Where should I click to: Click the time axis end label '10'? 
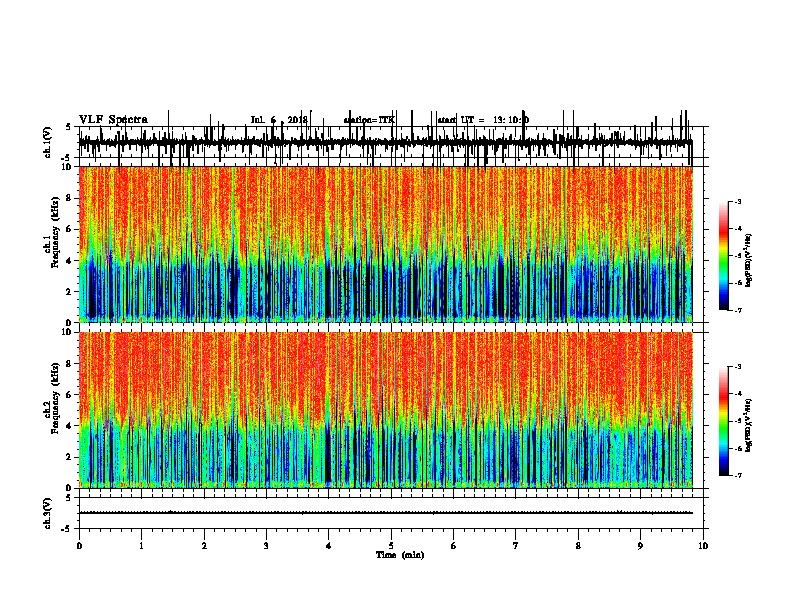[703, 546]
